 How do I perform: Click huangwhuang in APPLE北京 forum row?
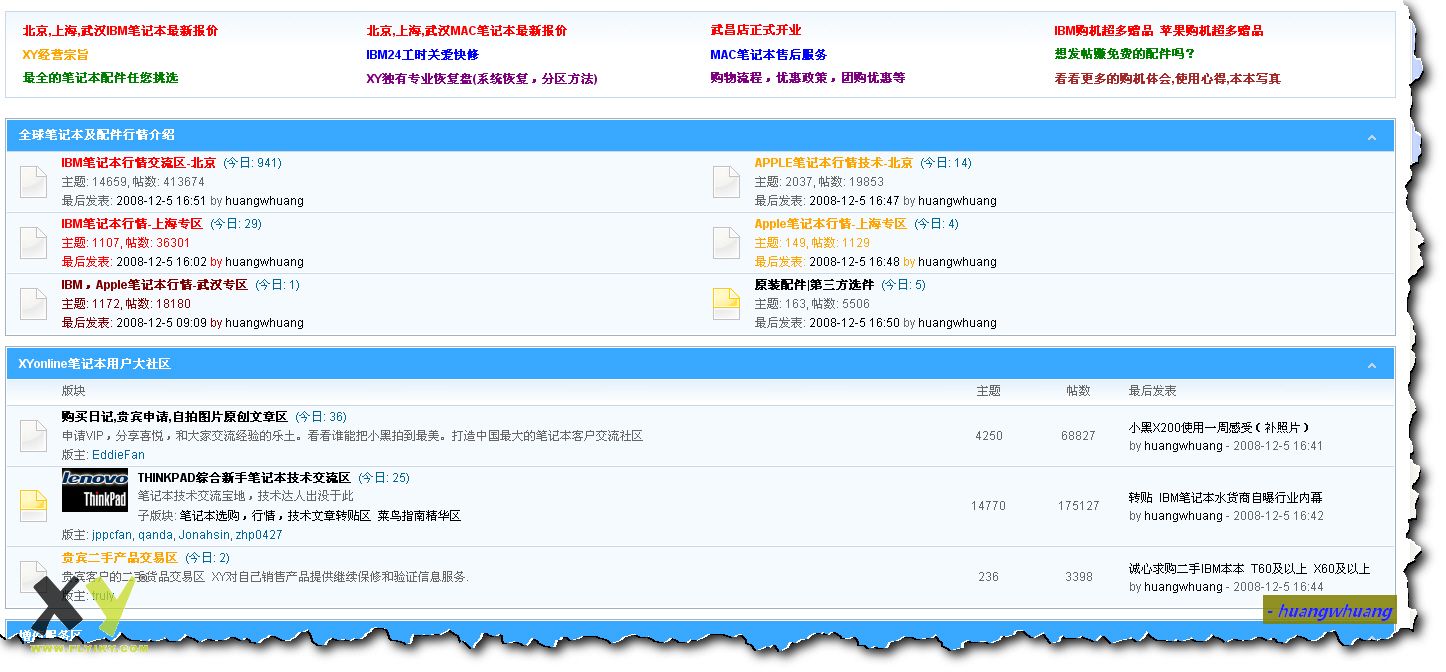coord(957,201)
